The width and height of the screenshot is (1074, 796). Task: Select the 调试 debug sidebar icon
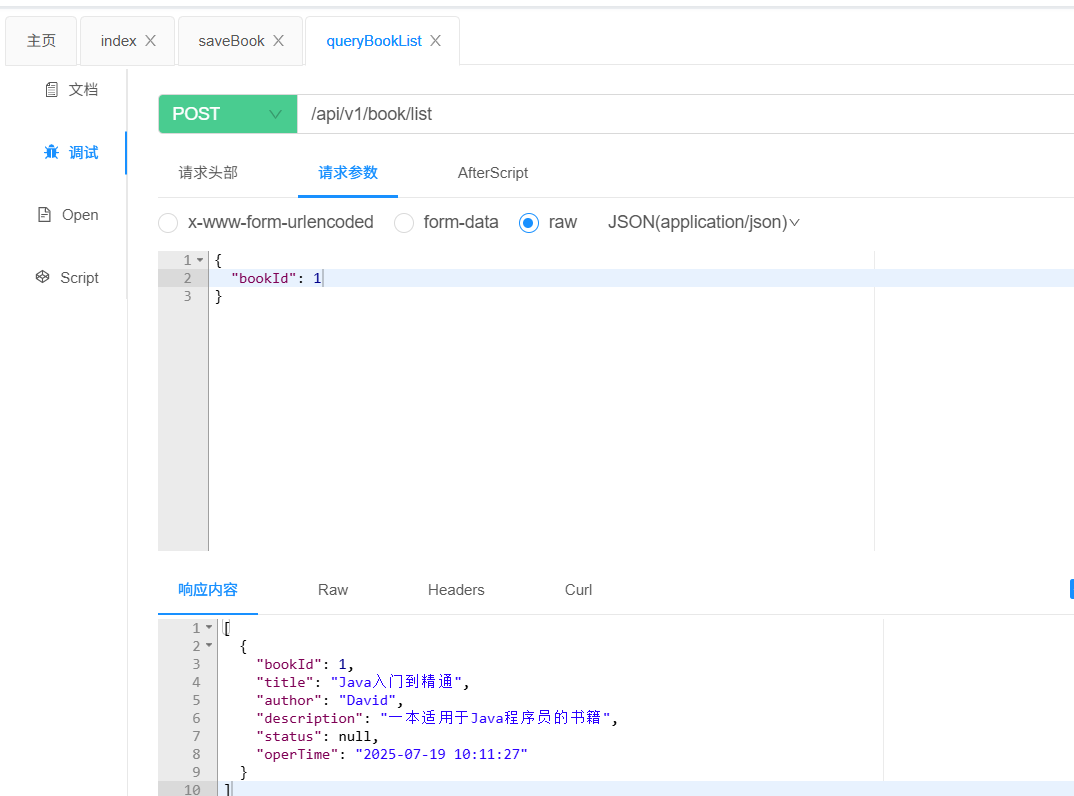(69, 152)
